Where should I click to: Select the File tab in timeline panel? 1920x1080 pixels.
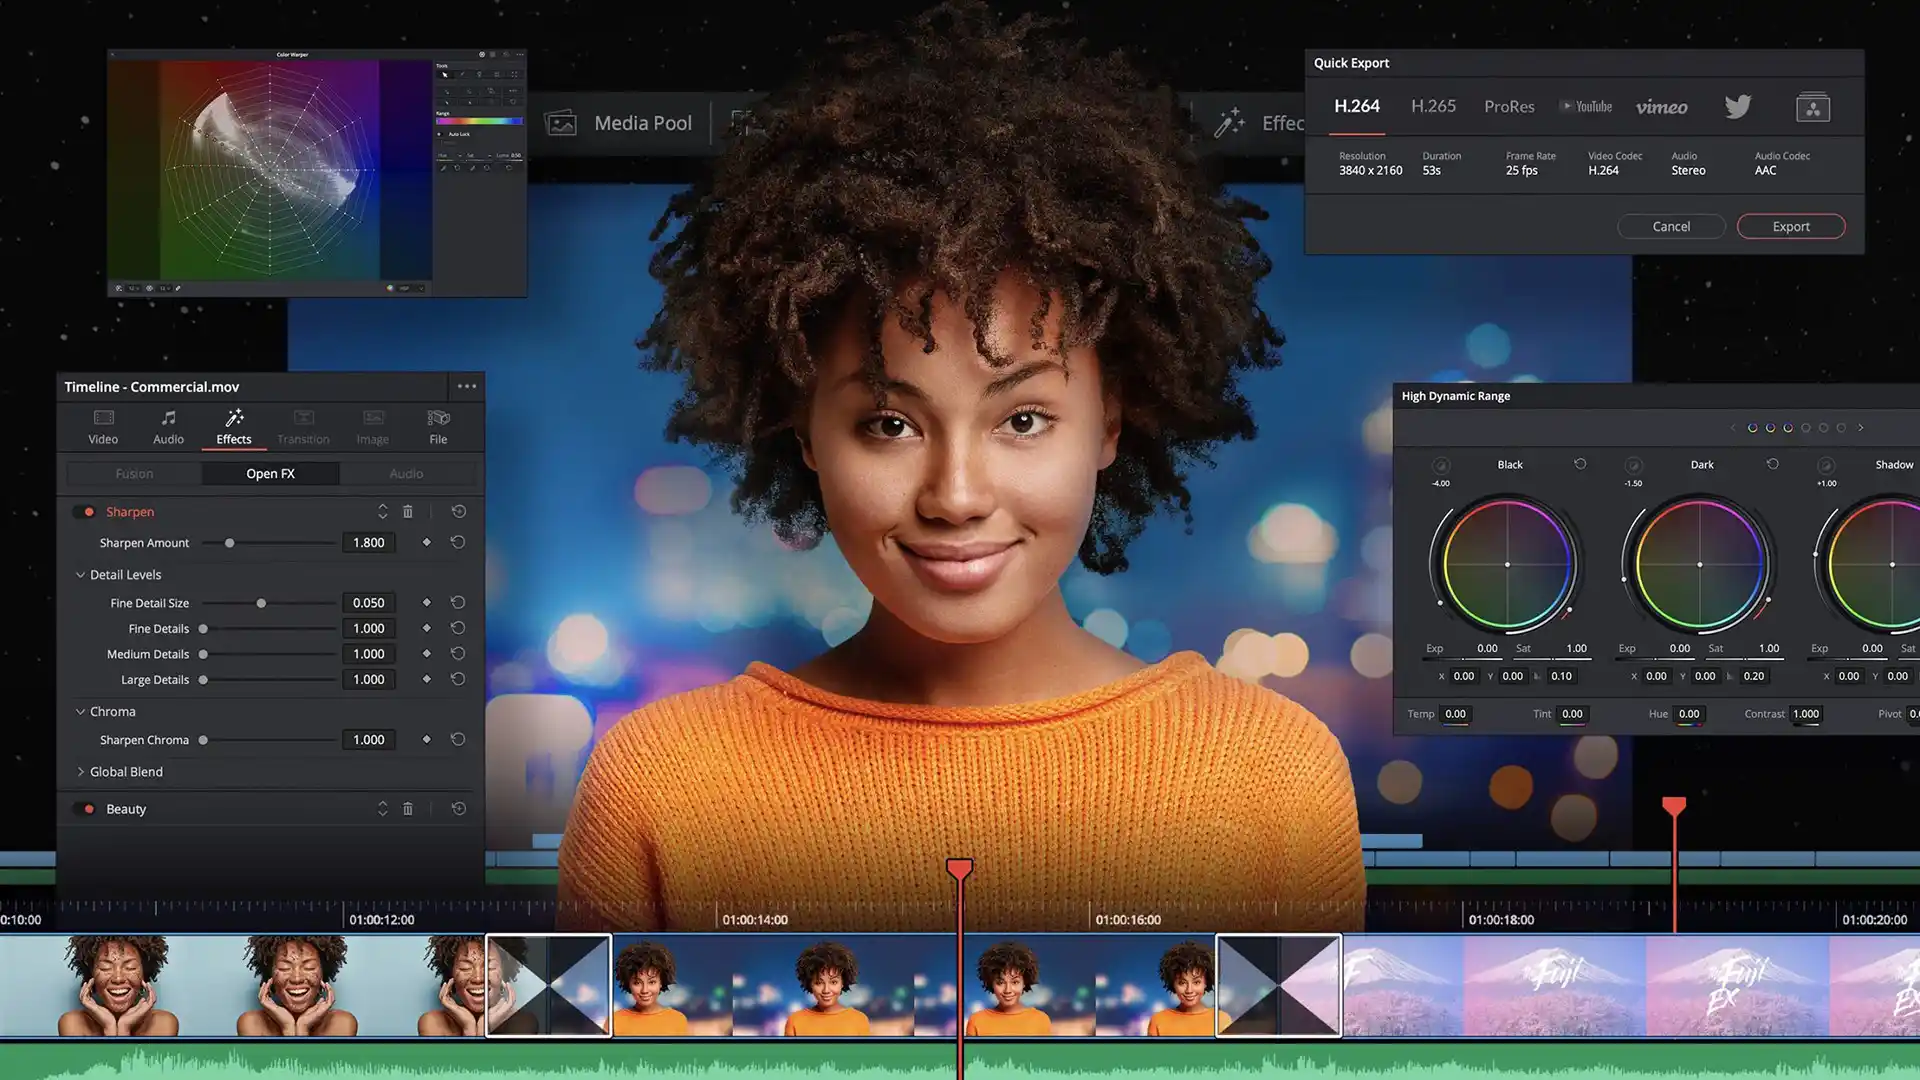[x=436, y=426]
